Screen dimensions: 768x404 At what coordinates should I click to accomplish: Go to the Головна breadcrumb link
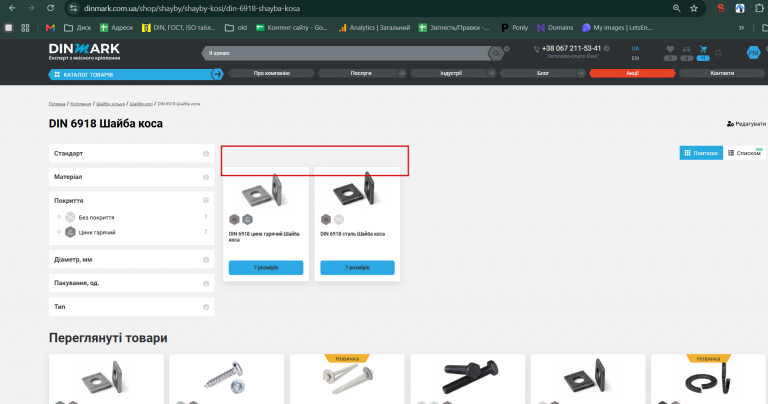coord(57,104)
